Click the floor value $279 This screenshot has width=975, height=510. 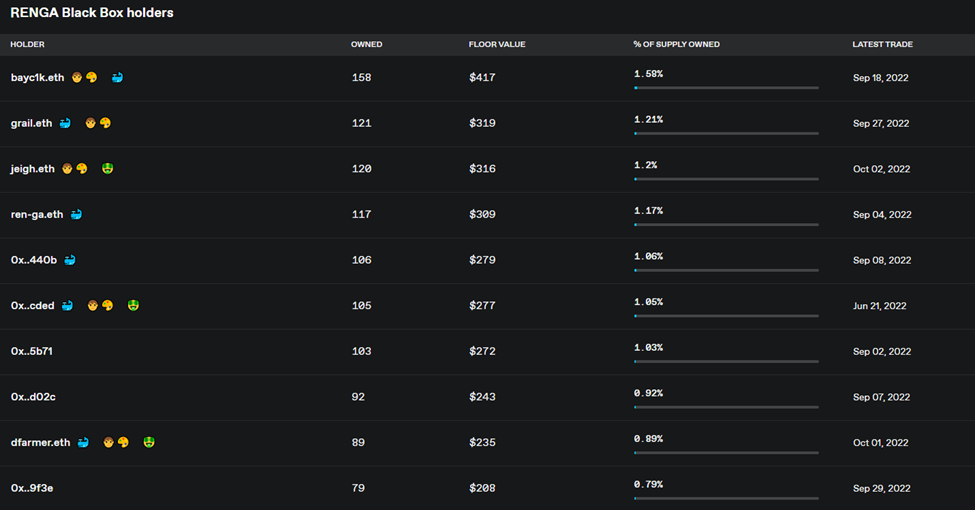click(x=482, y=260)
